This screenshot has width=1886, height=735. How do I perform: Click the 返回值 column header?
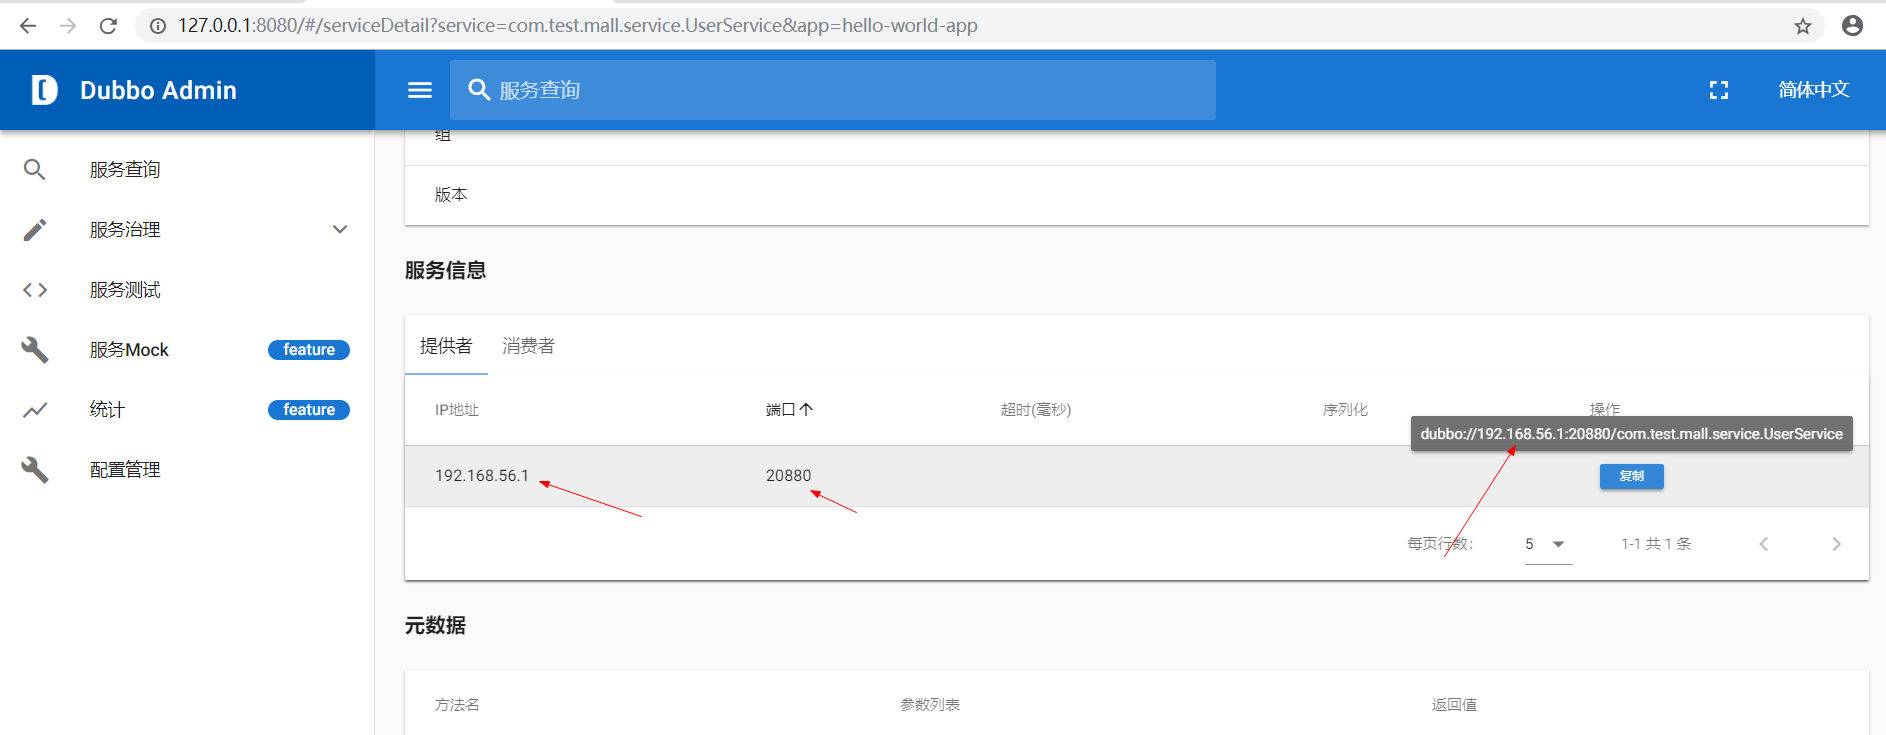tap(1454, 705)
